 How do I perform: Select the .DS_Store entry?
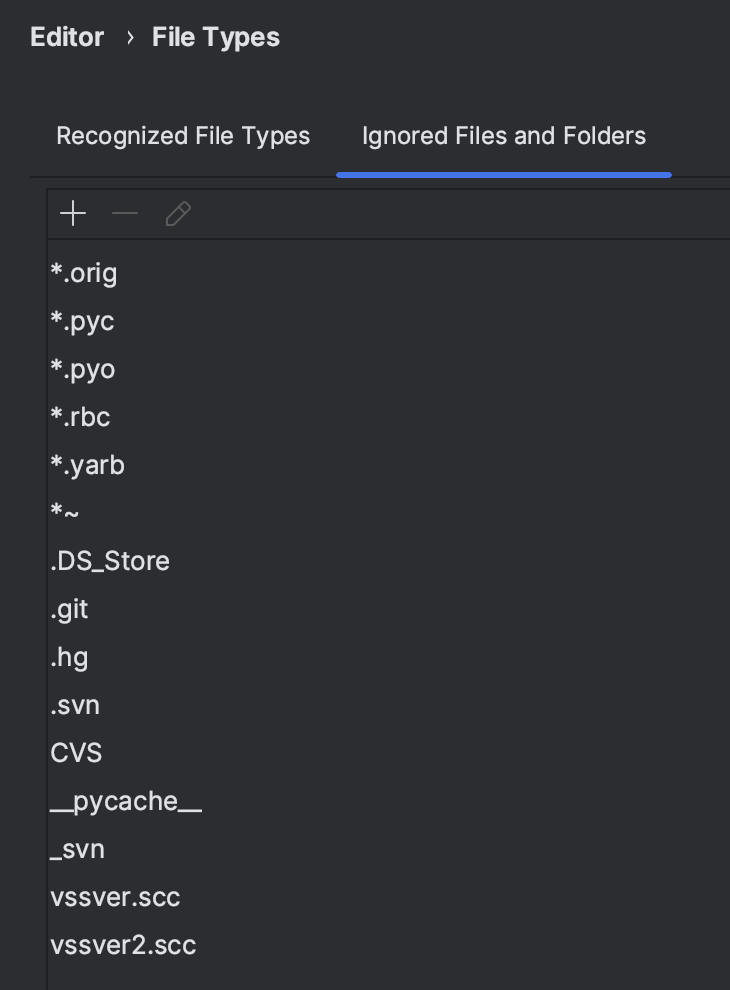click(110, 561)
